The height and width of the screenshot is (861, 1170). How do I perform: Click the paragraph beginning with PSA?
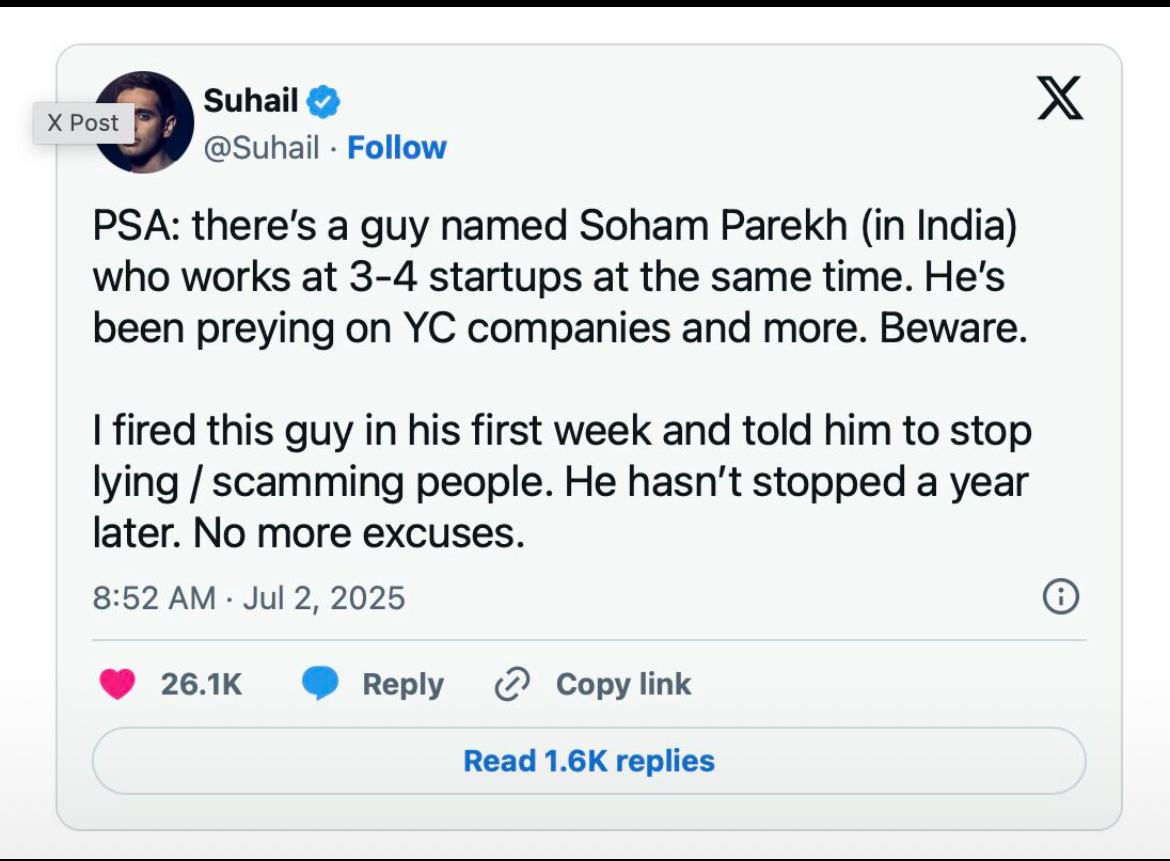560,277
